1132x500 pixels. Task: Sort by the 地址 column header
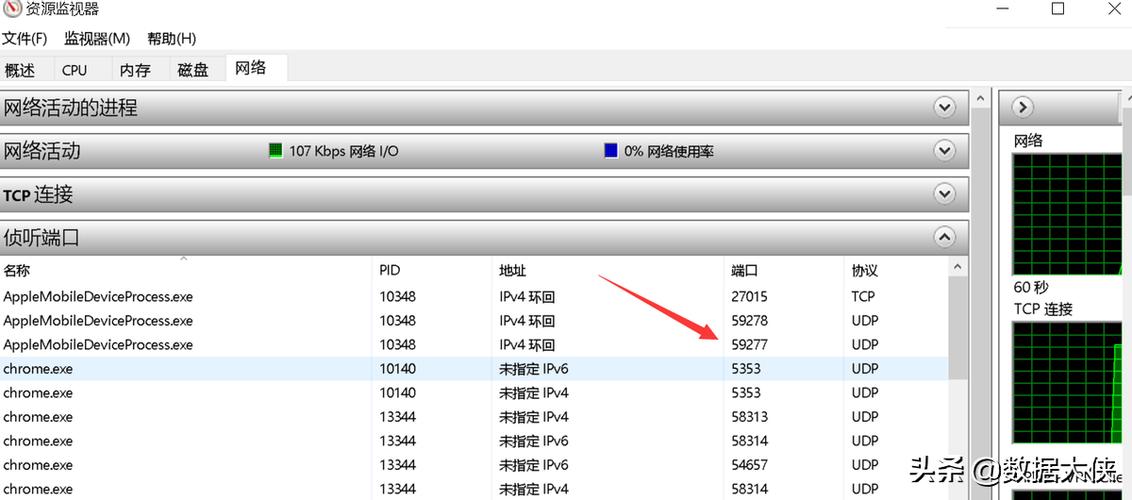coord(513,271)
